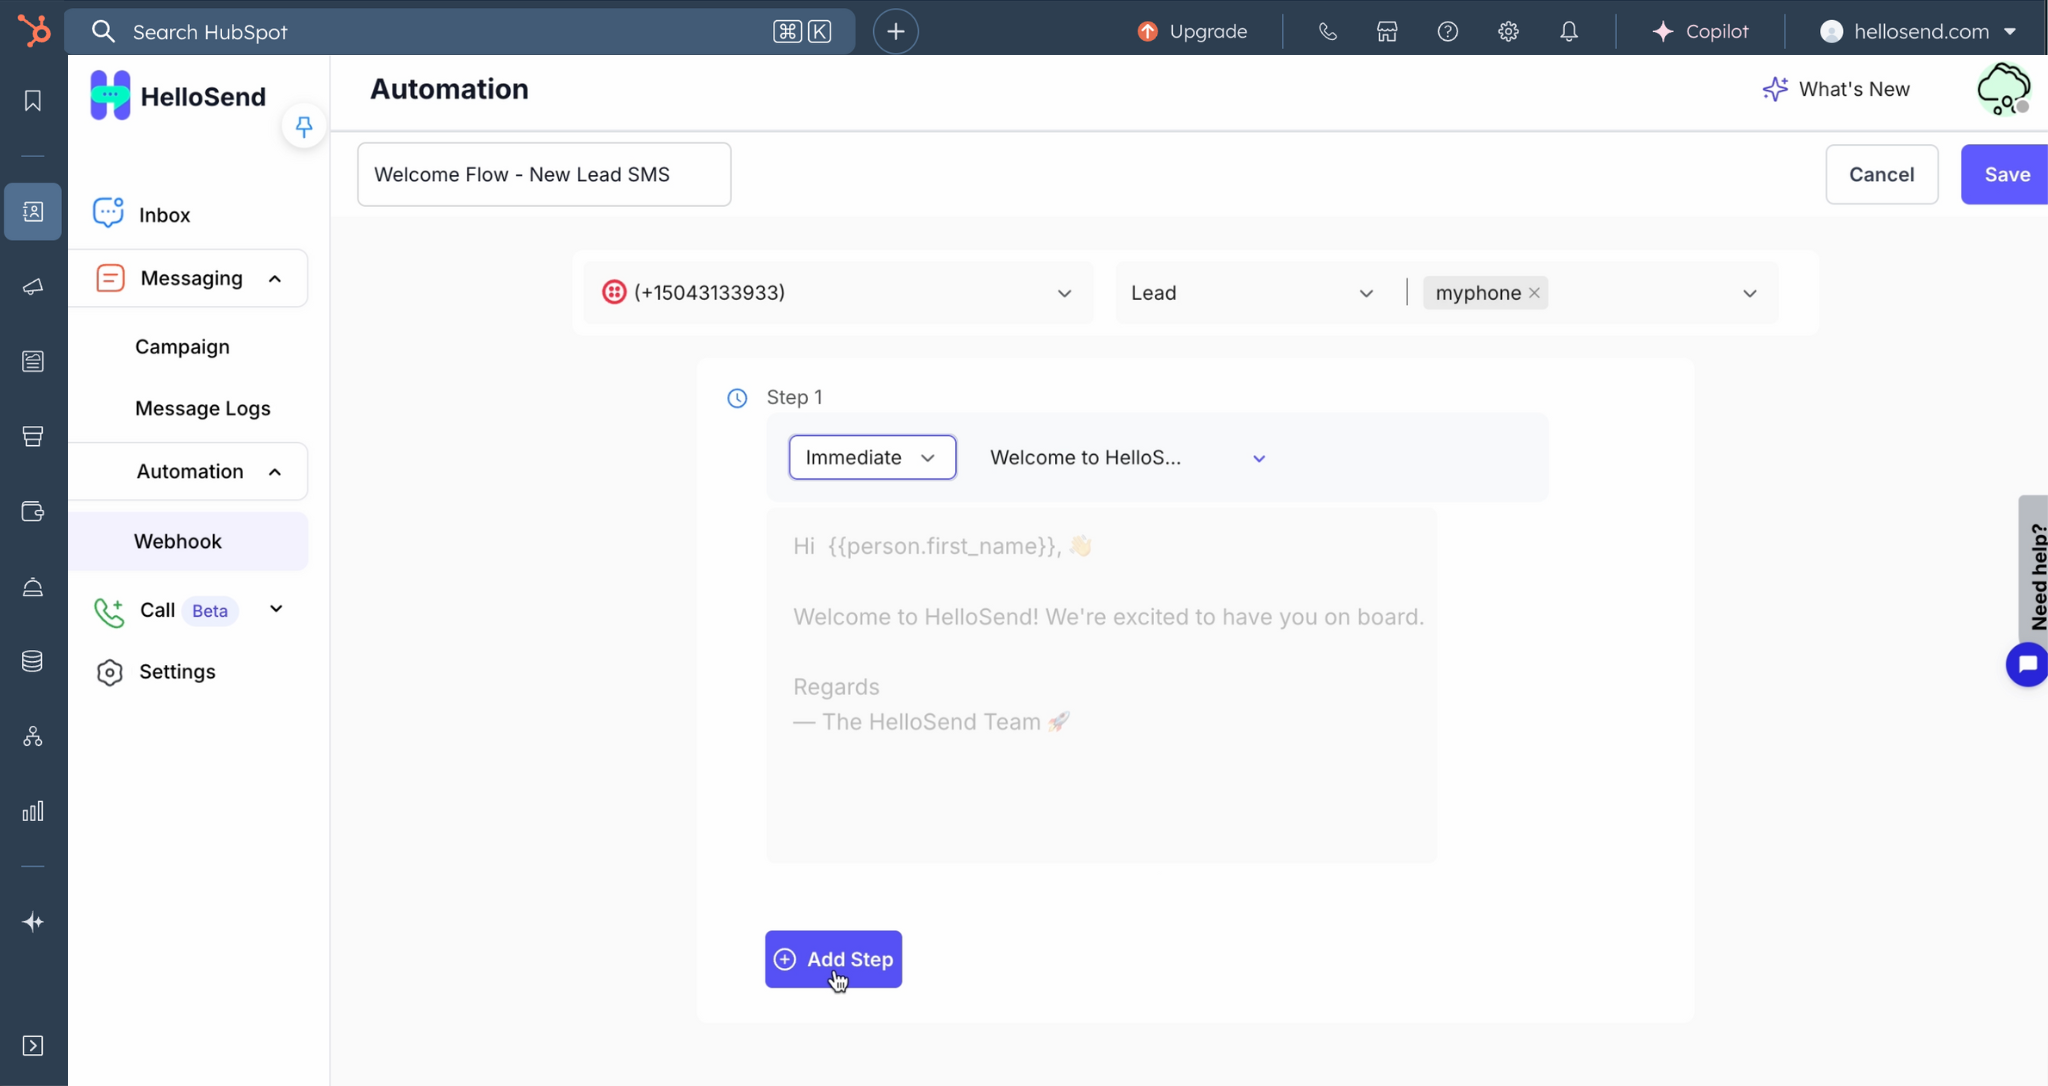This screenshot has height=1086, width=2048.
Task: Click the Save button
Action: coord(2004,174)
